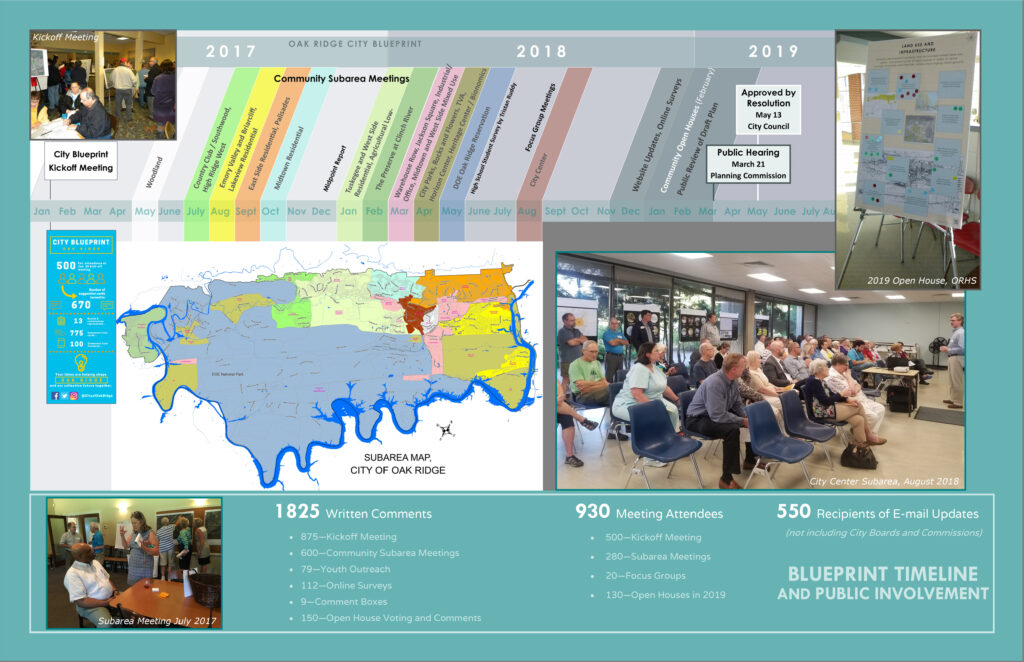1024x662 pixels.
Task: Click the Community Subarea Meetings heading
Action: coord(342,78)
